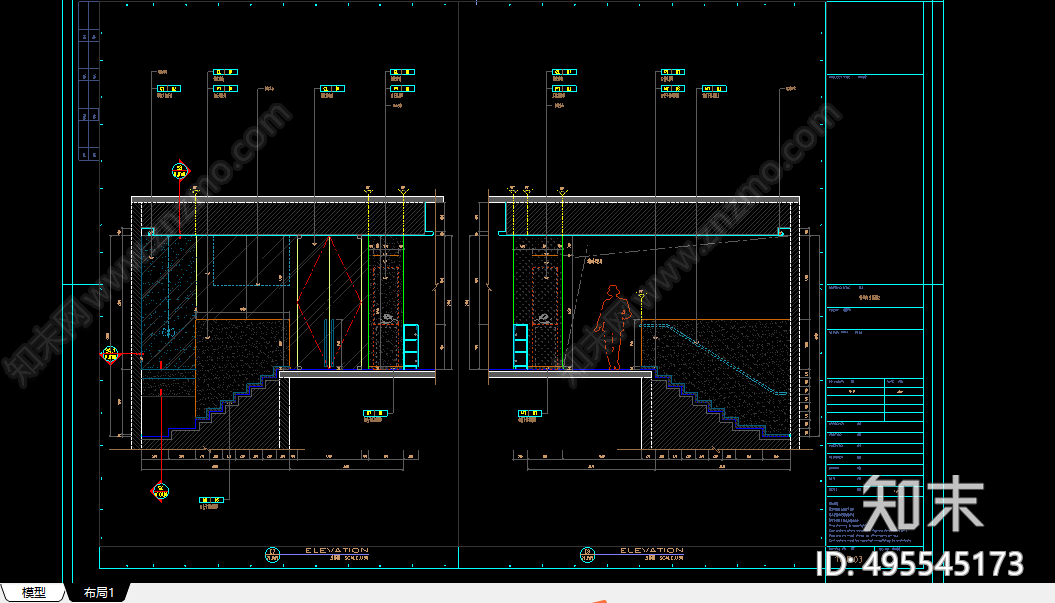1055x603 pixels.
Task: Open the 布局1 layout tab
Action: tap(99, 592)
